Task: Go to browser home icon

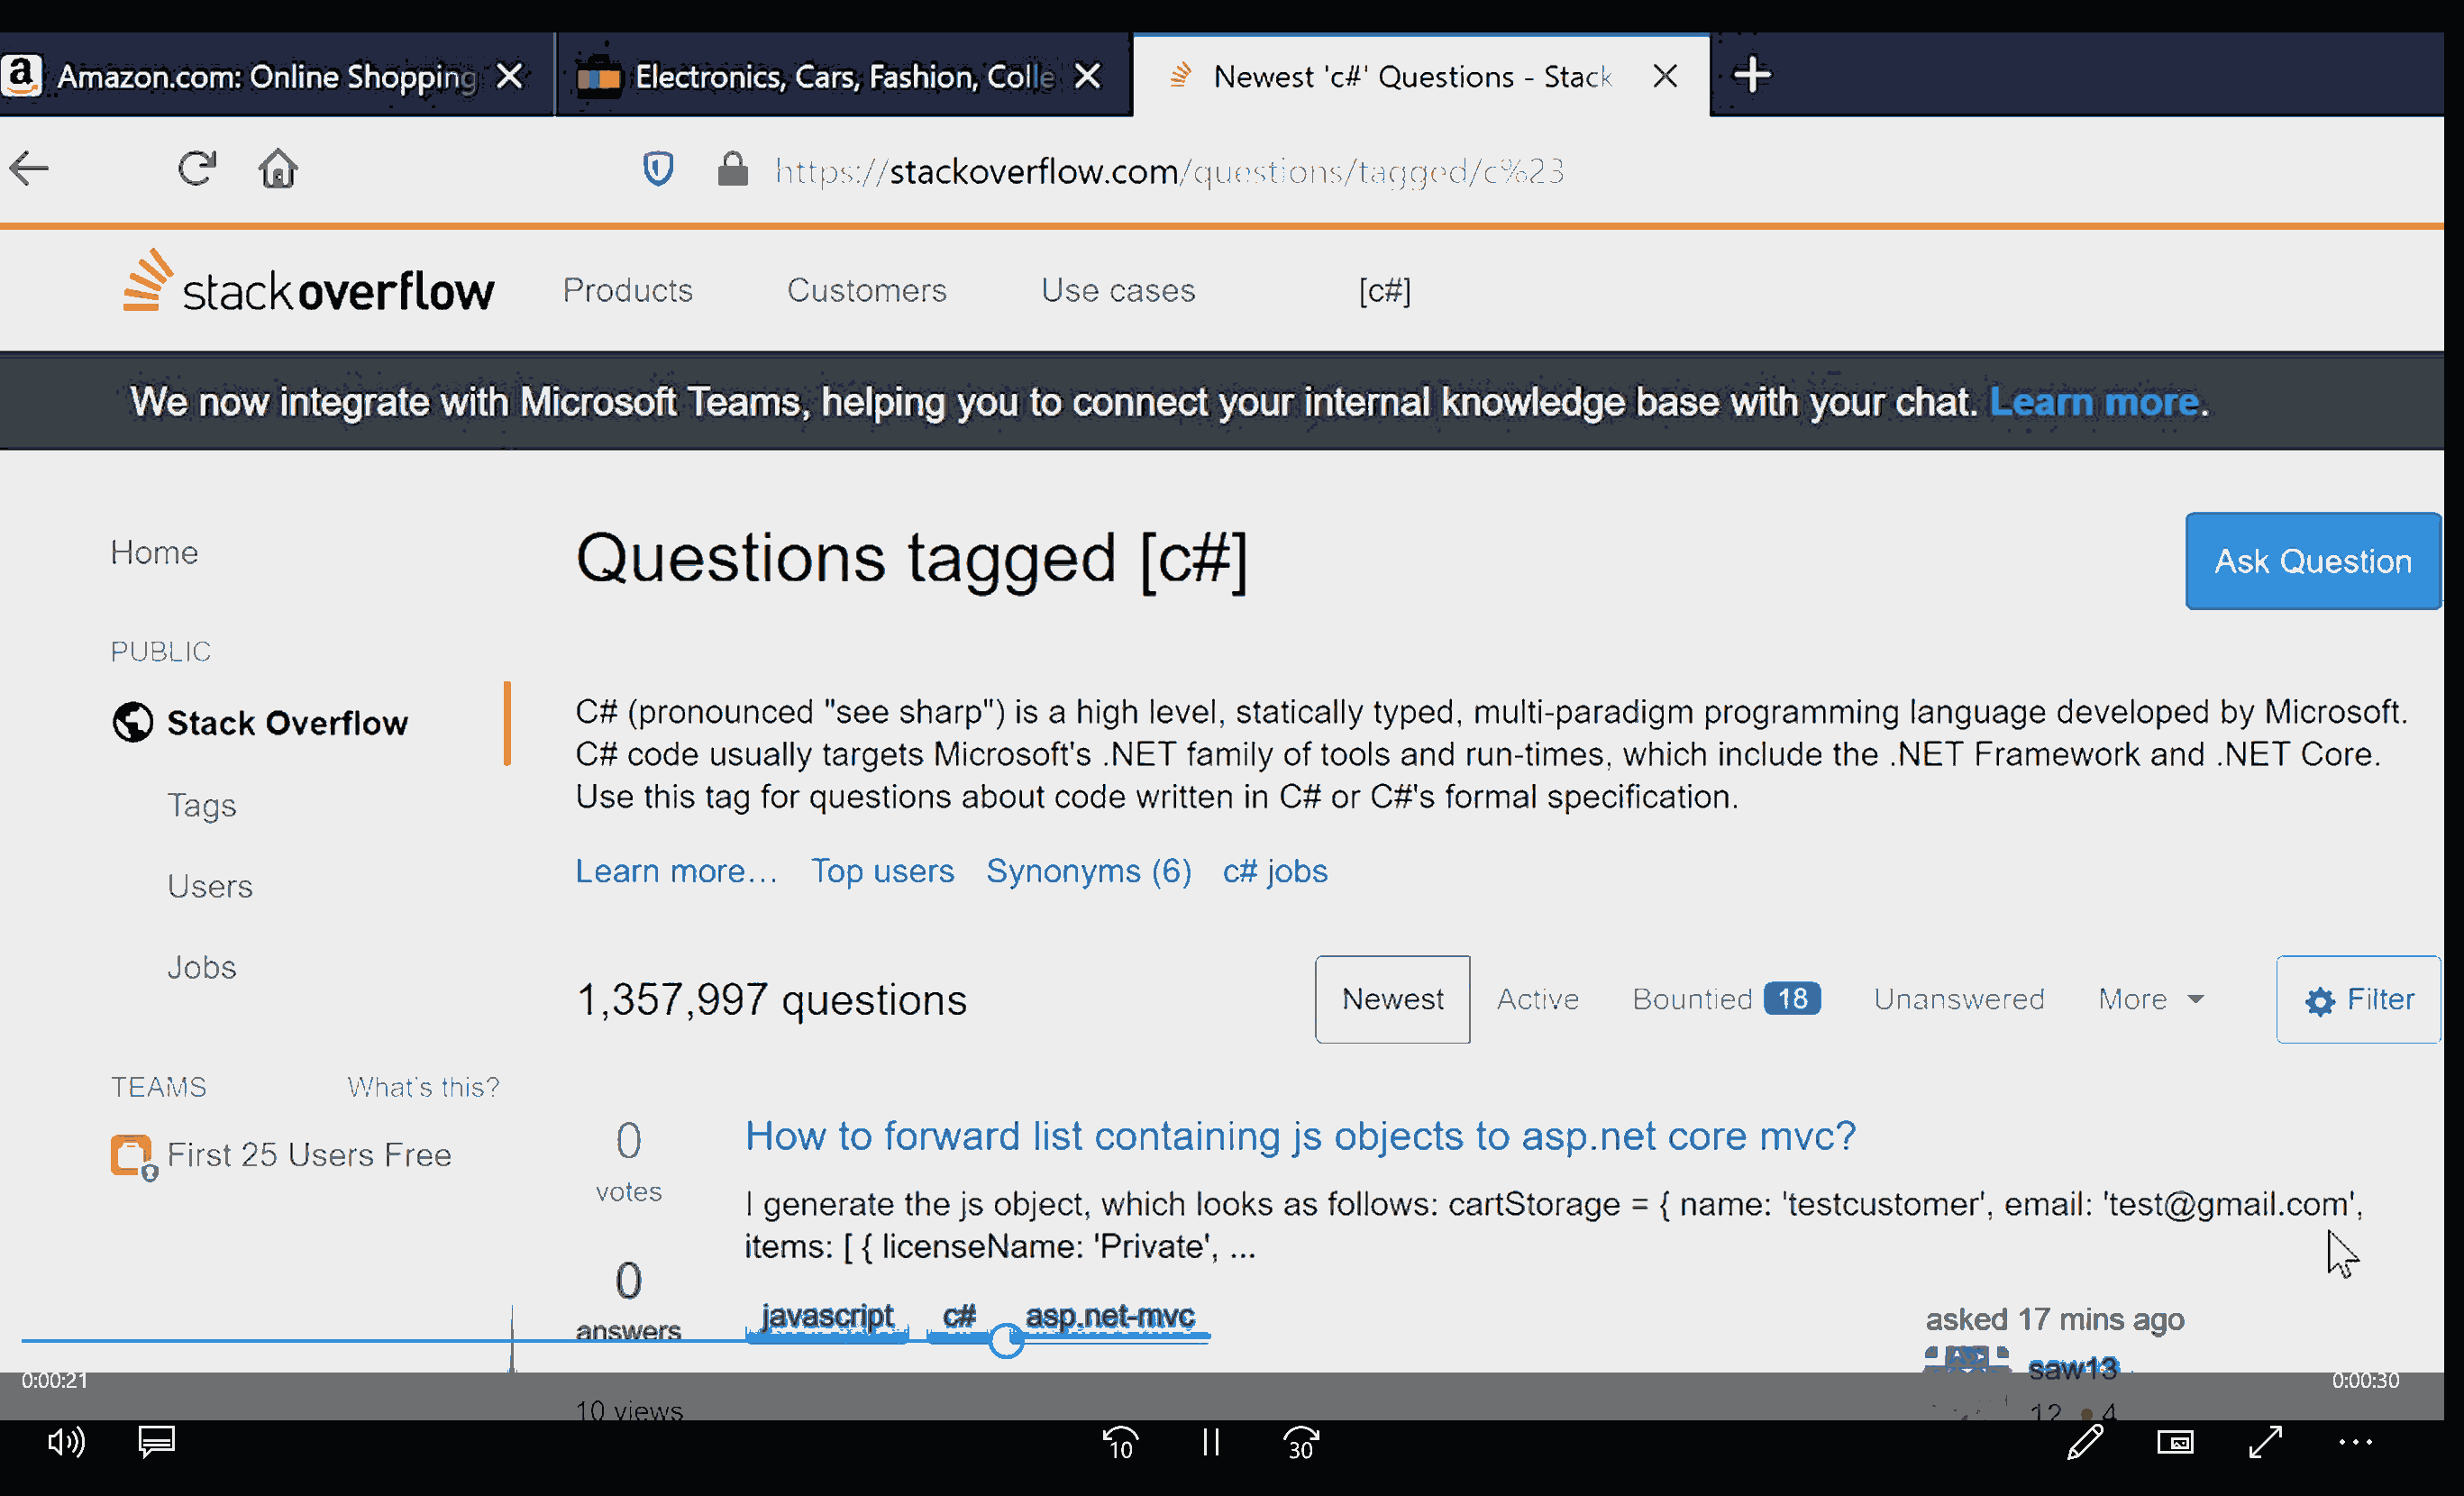Action: (278, 168)
